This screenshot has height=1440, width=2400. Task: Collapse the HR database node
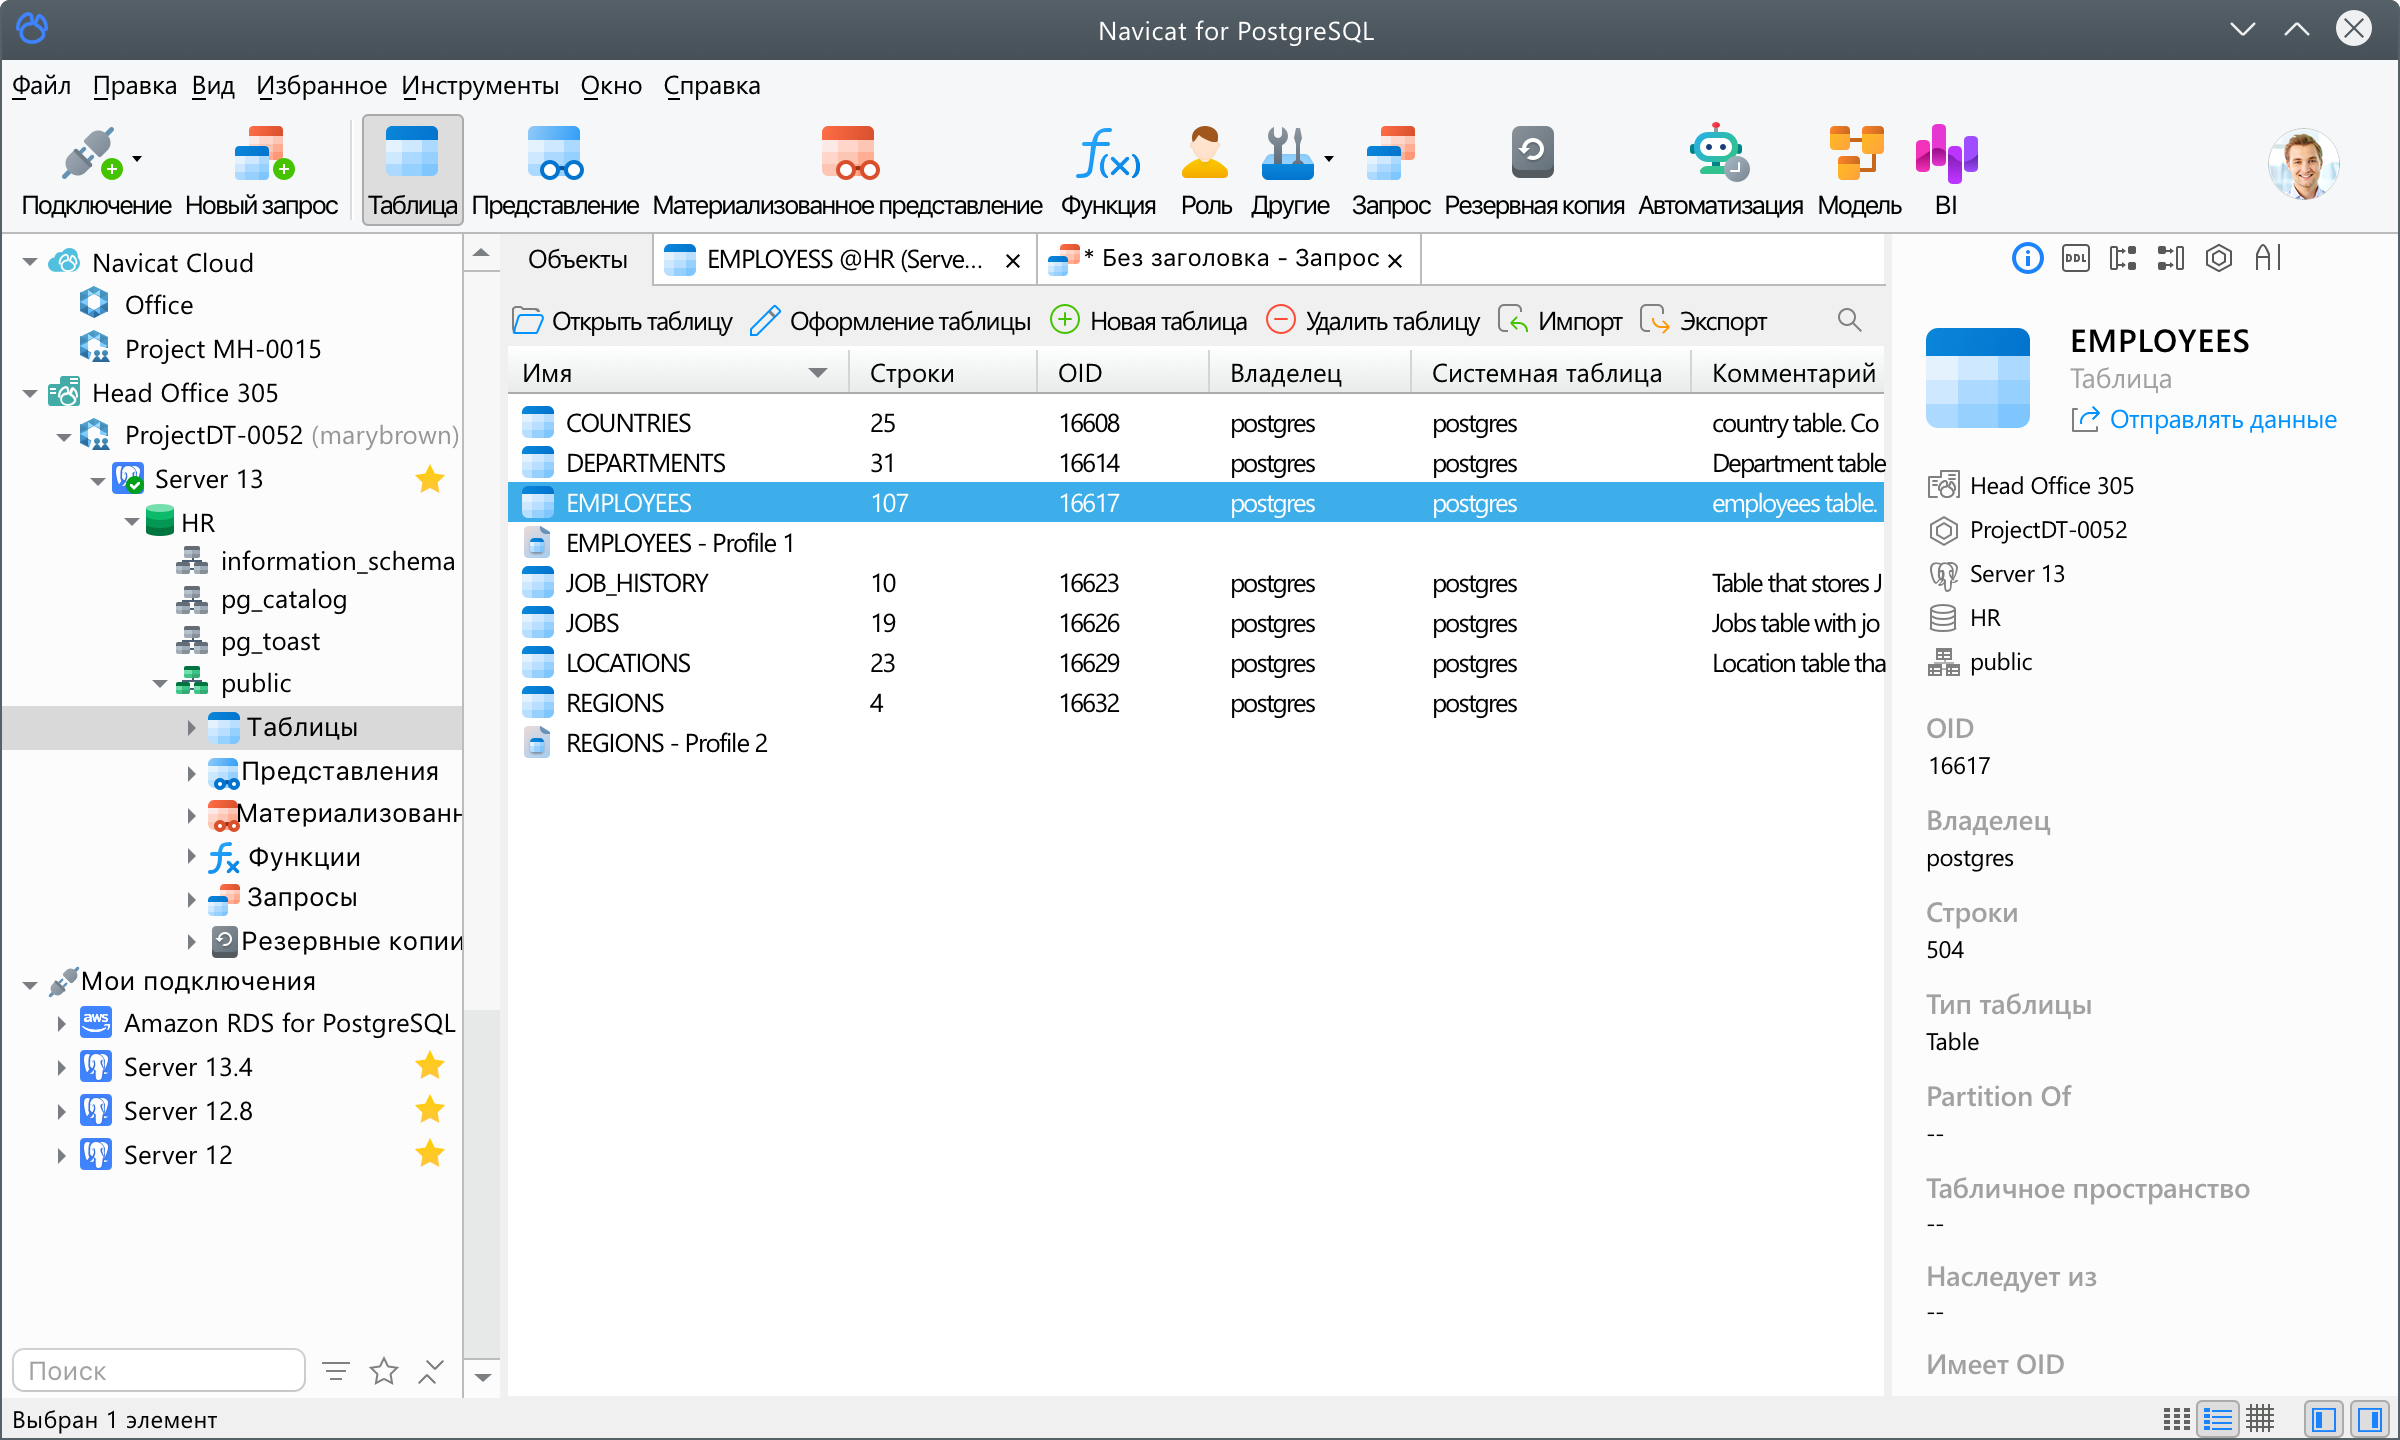tap(131, 522)
